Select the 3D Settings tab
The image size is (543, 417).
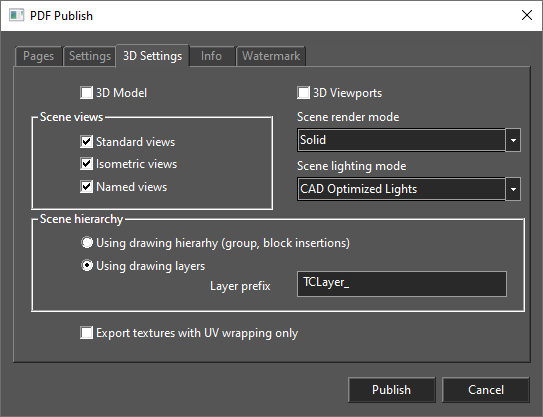[x=152, y=56]
